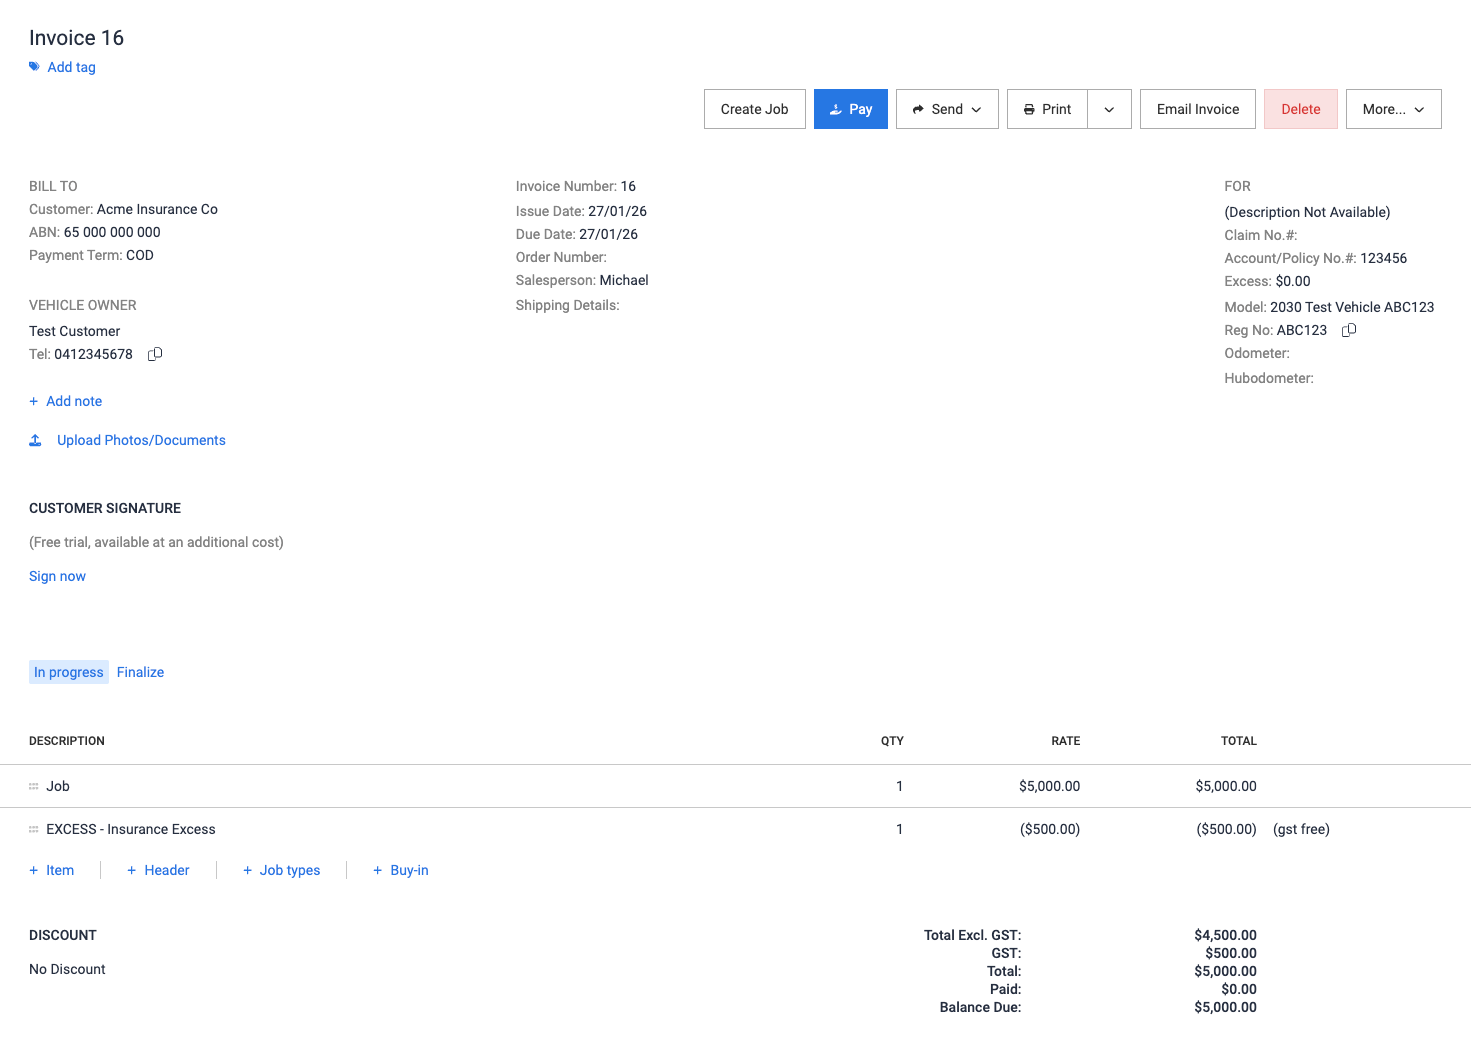This screenshot has height=1049, width=1471.
Task: Click the upload icon for Photos/Documents
Action: tap(35, 440)
